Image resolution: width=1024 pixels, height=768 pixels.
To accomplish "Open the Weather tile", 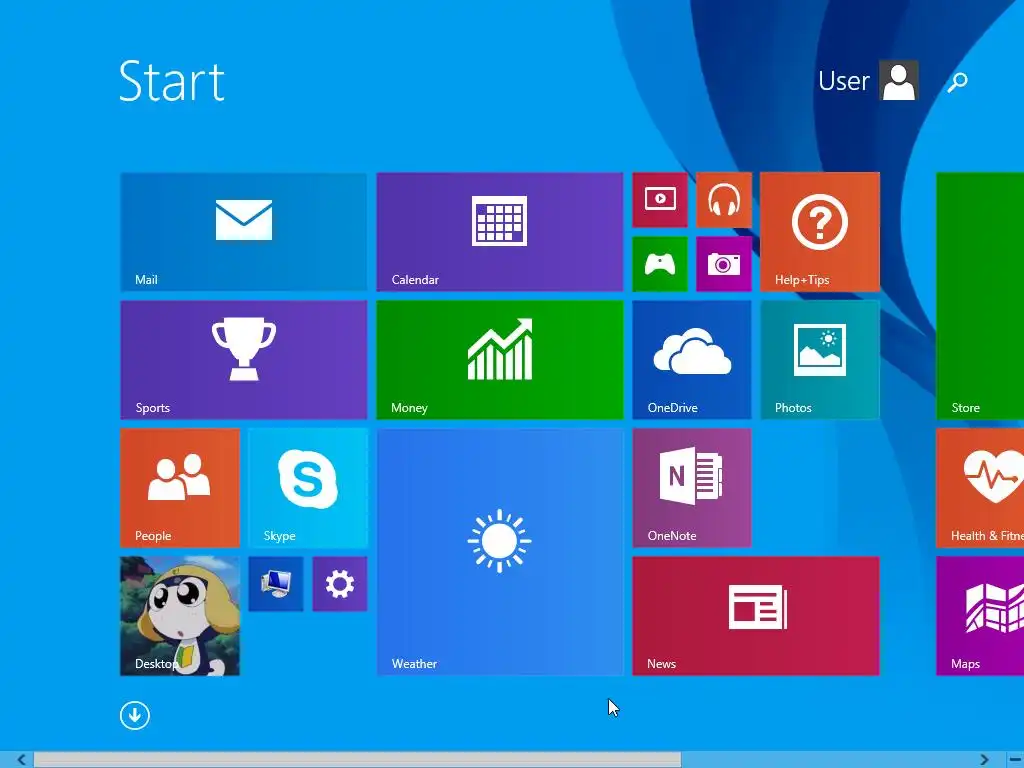I will click(500, 552).
